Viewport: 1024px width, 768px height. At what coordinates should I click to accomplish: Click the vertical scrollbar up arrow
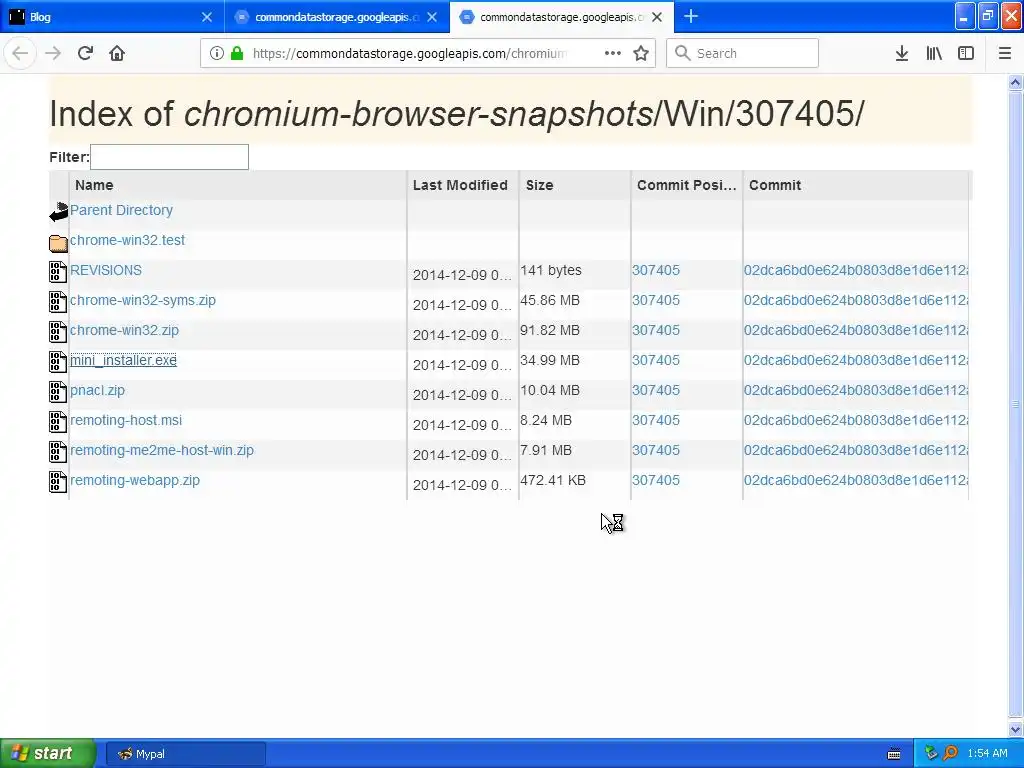[1016, 82]
